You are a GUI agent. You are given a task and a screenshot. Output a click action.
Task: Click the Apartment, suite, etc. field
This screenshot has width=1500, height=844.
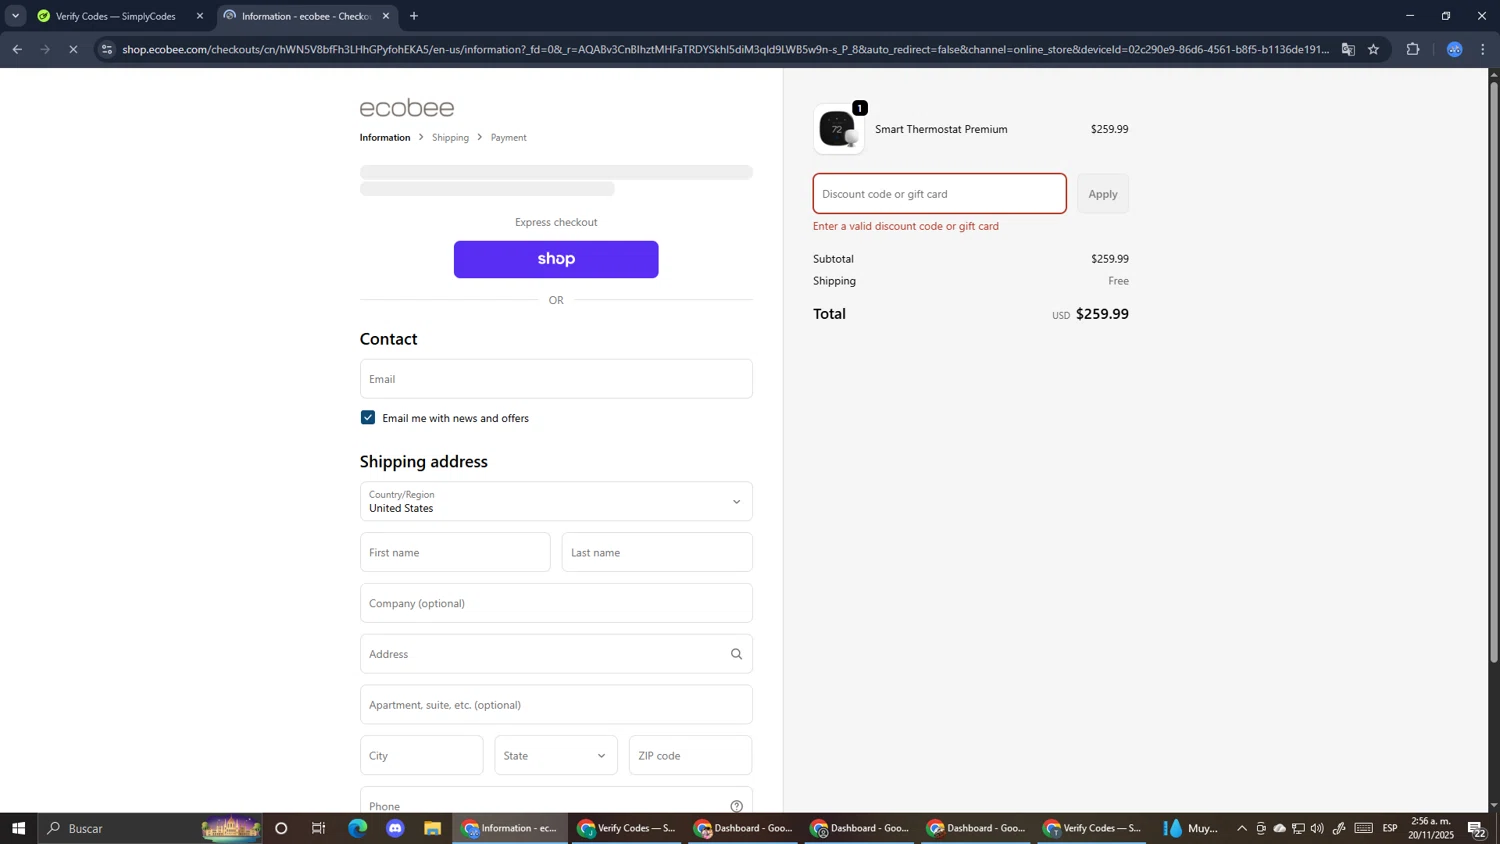pyautogui.click(x=556, y=705)
